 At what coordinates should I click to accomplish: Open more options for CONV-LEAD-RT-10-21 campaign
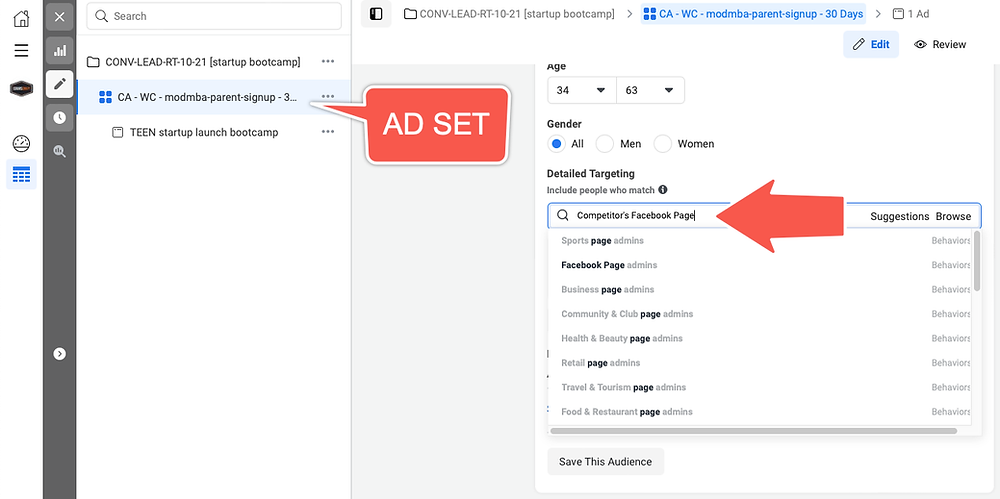[328, 61]
